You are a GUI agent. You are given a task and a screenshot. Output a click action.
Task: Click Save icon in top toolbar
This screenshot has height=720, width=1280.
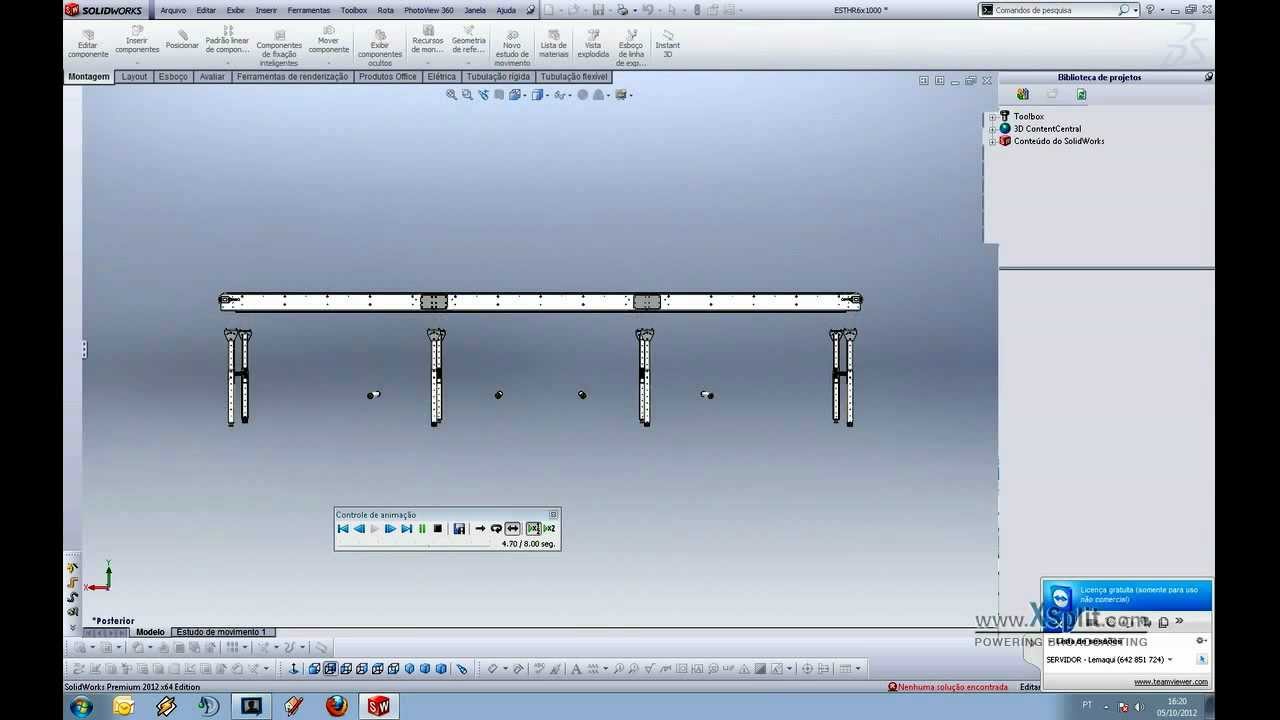tap(598, 10)
